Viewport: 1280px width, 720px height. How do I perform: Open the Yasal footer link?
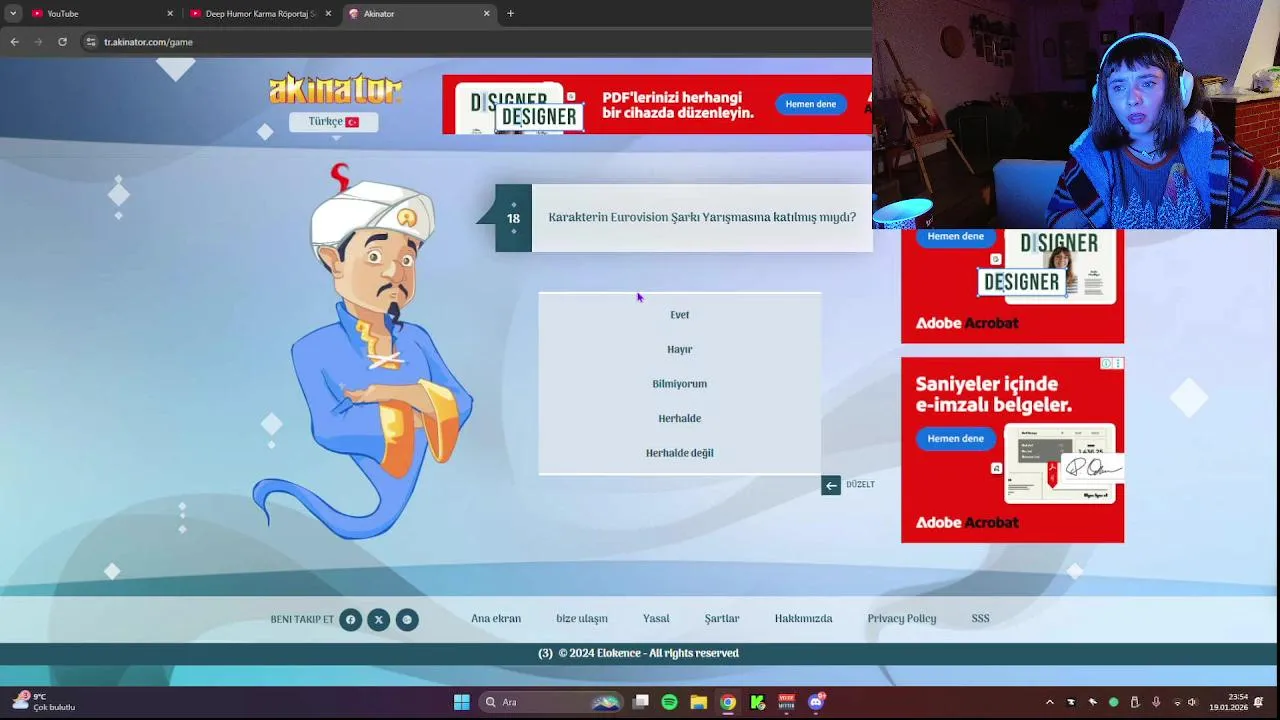[656, 619]
